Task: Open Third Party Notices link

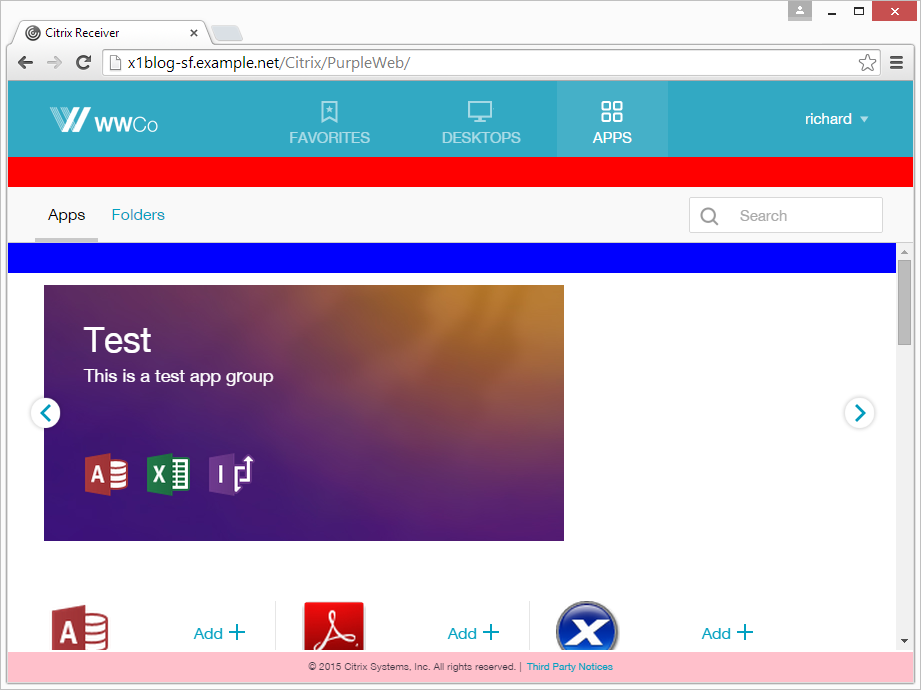Action: point(569,667)
